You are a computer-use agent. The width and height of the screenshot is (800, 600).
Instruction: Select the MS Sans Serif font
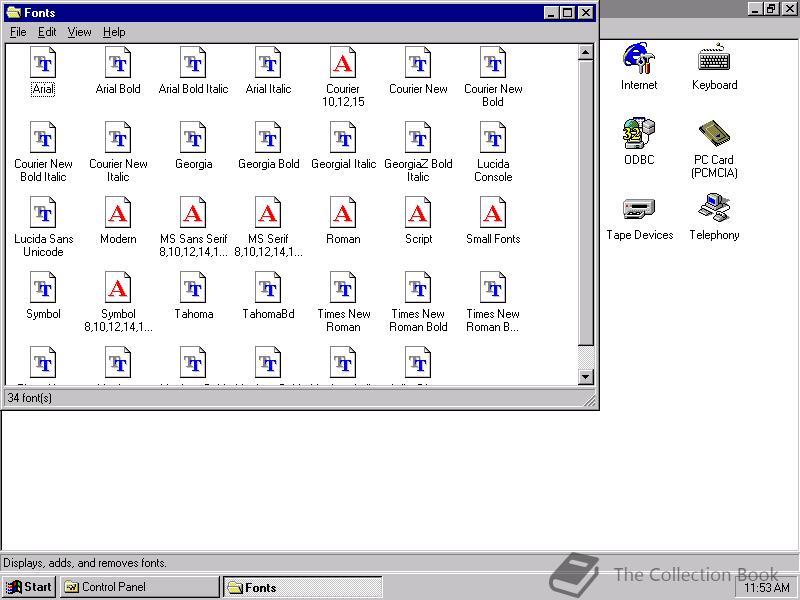click(x=193, y=213)
